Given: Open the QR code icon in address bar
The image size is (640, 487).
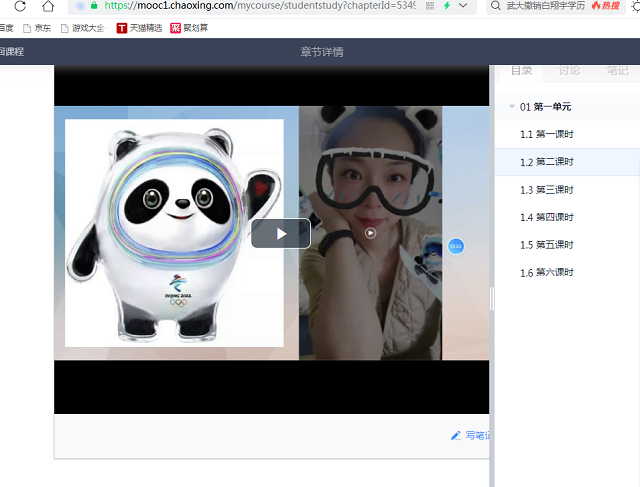Looking at the screenshot, I should point(430,6).
